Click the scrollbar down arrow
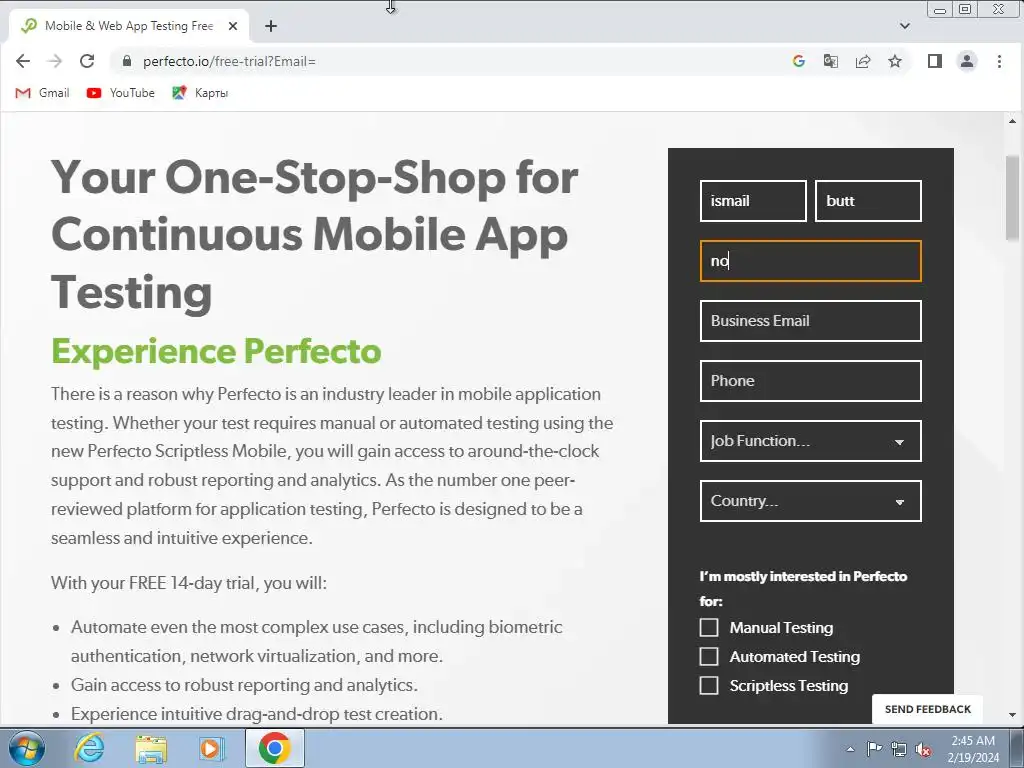 1012,715
